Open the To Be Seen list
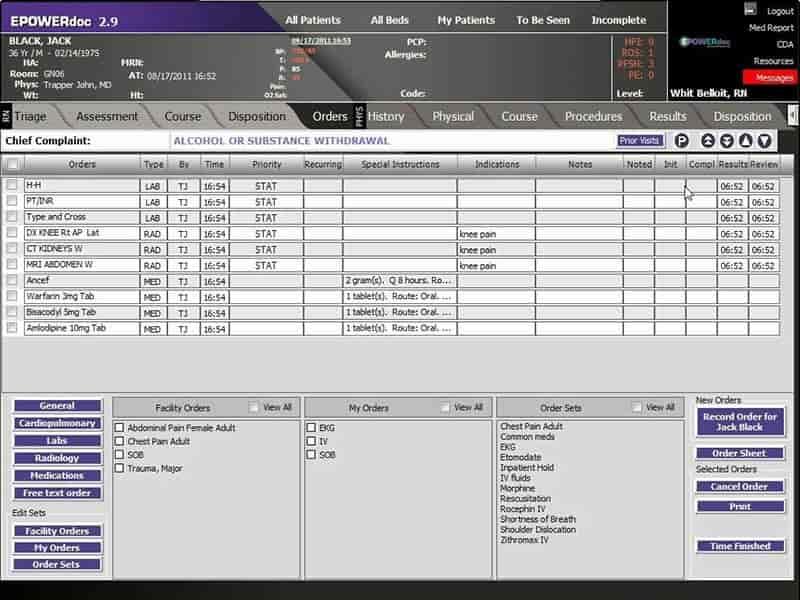 pos(543,20)
